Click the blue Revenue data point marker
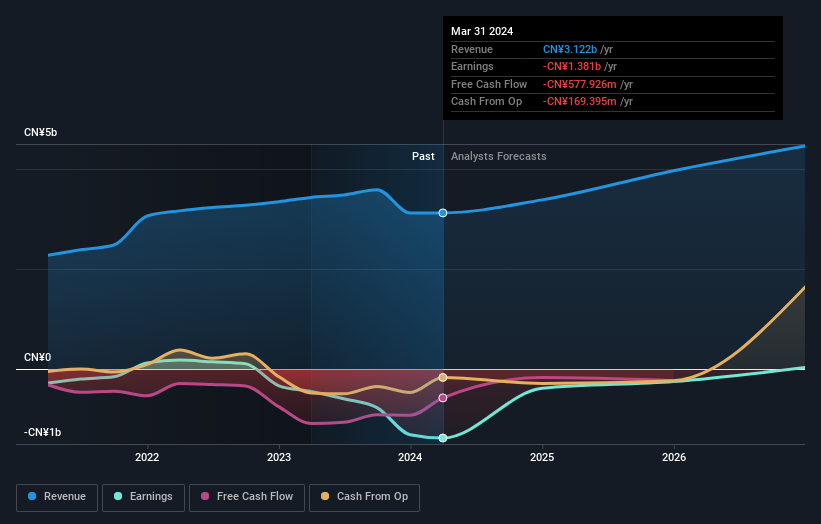 point(443,213)
